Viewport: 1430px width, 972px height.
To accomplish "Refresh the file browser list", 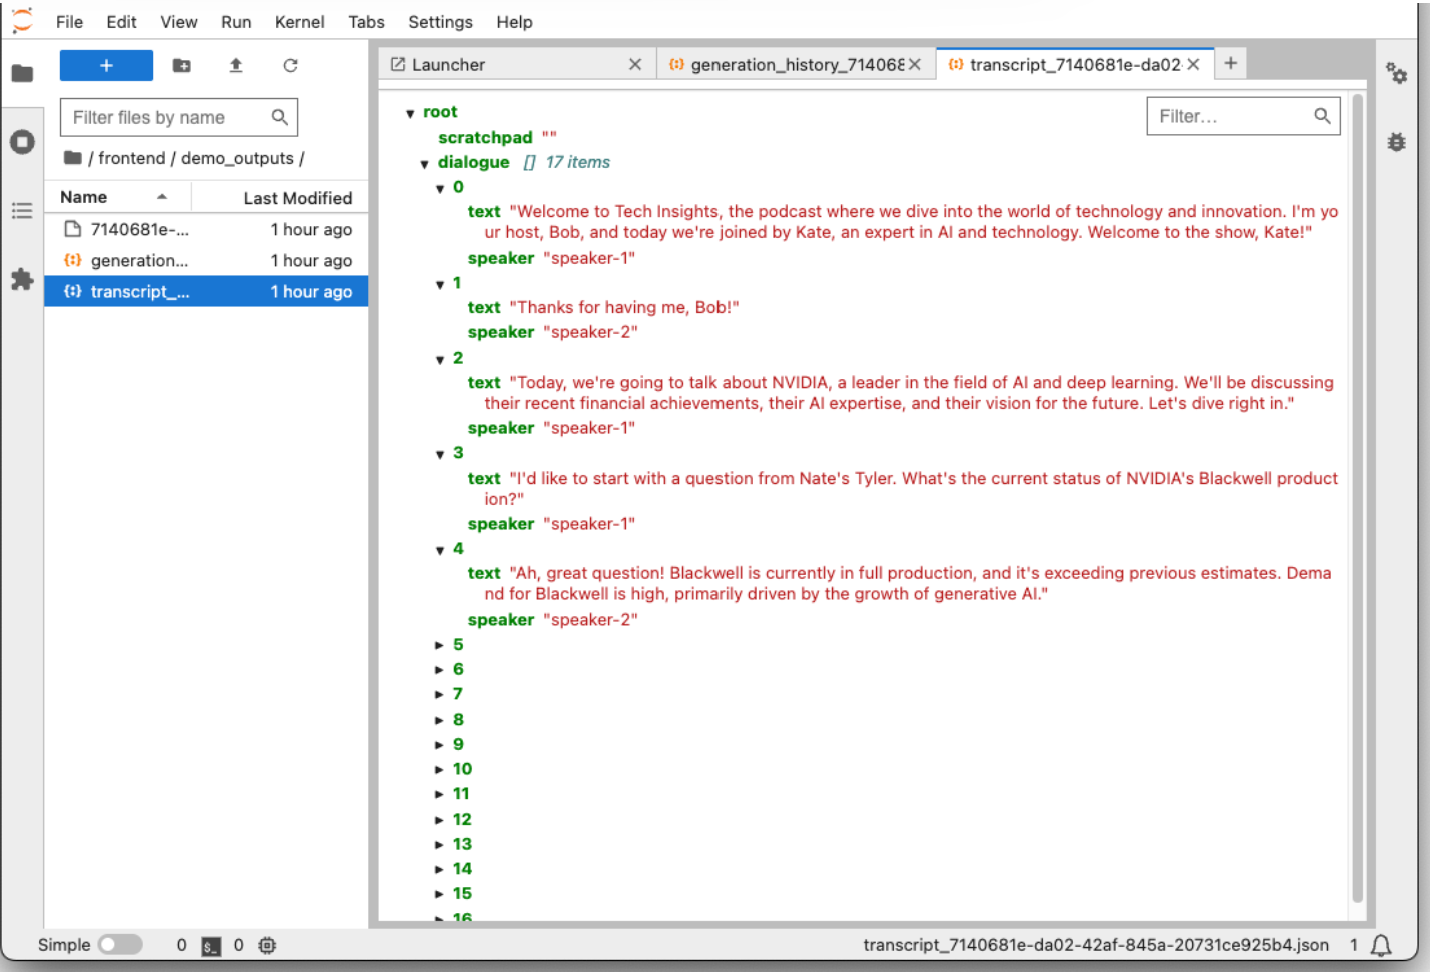I will coord(290,66).
